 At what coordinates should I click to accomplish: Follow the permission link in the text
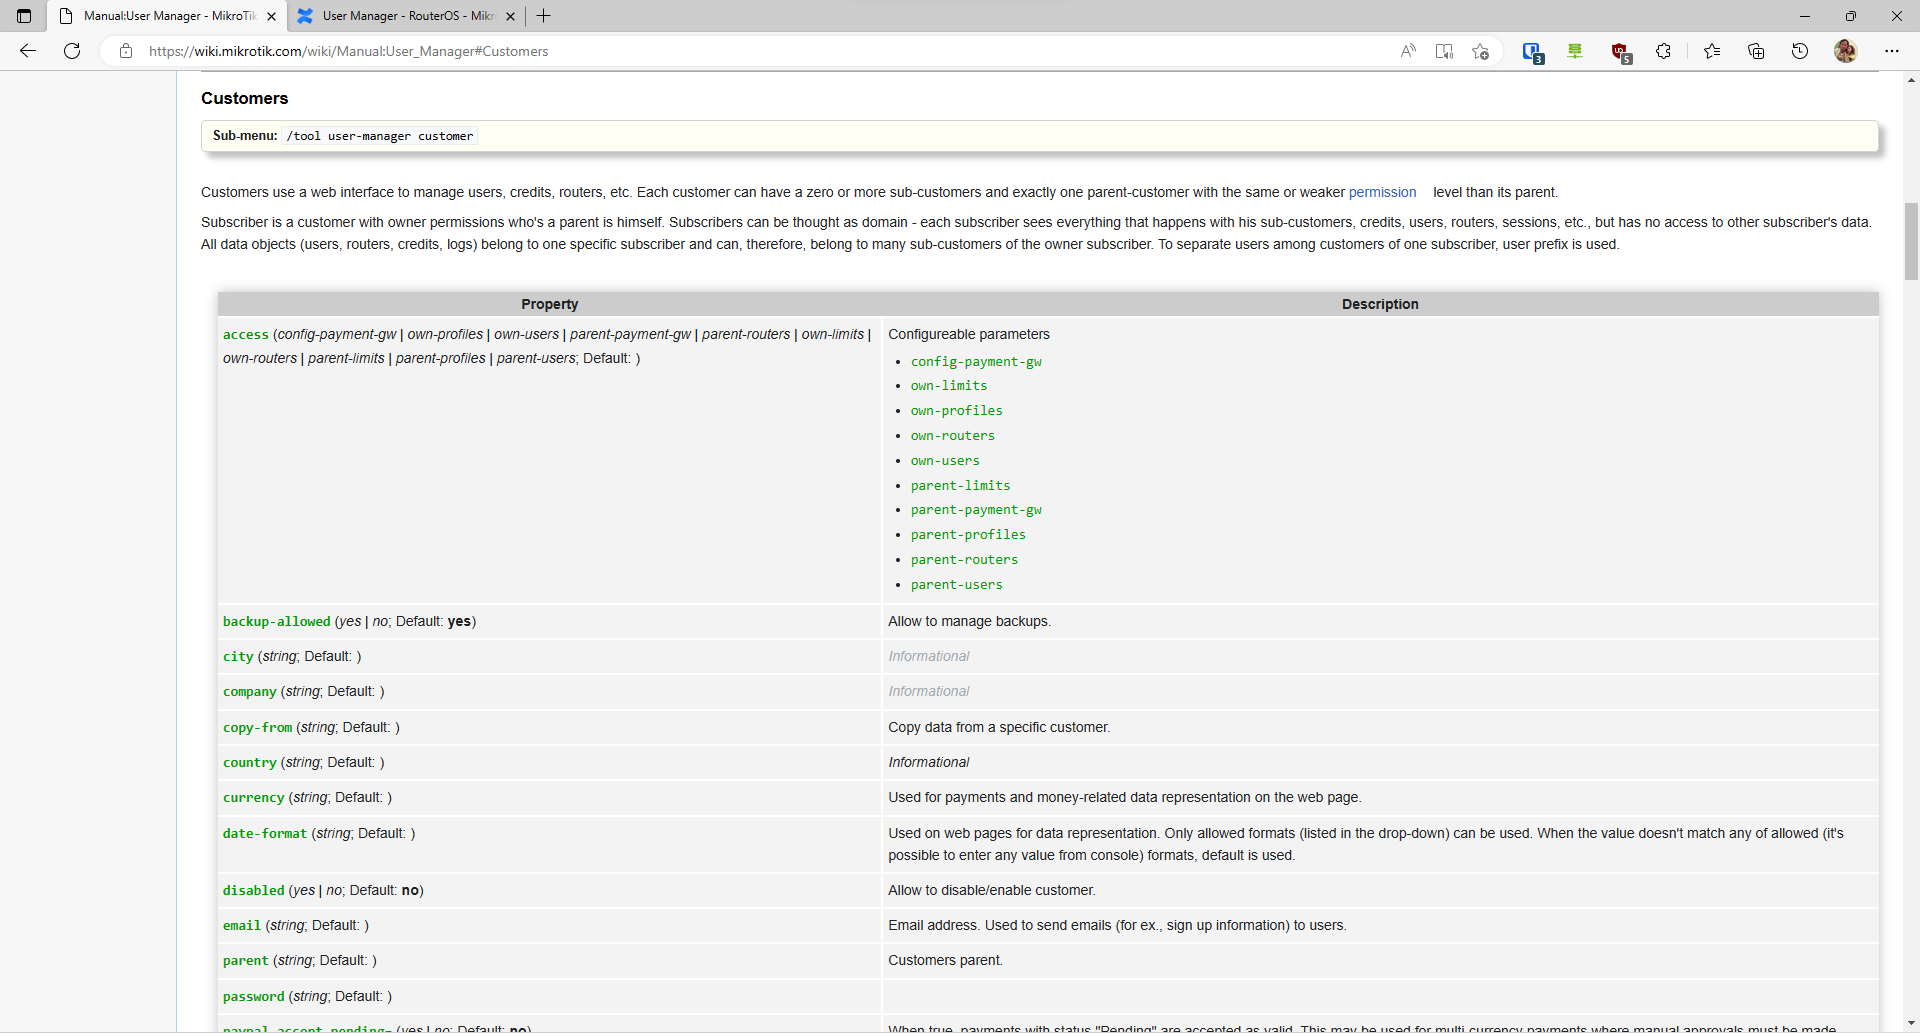1382,192
